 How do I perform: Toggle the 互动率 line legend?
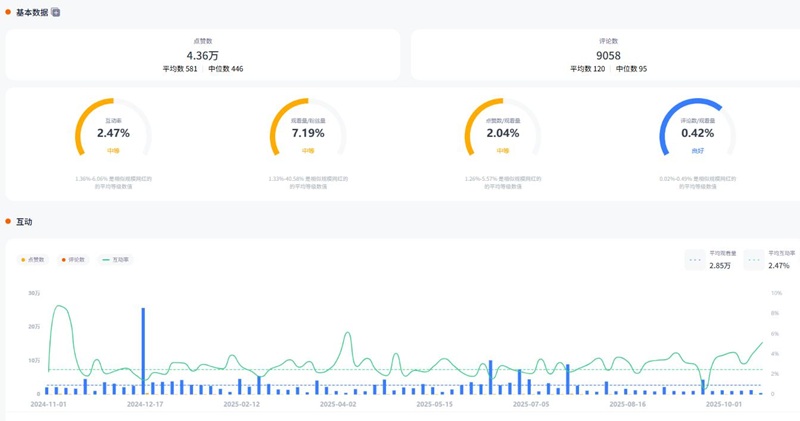pos(116,260)
